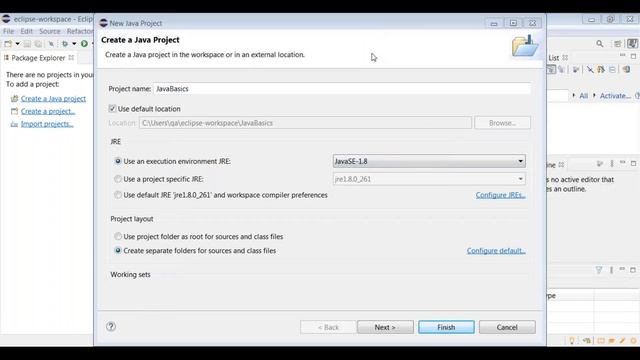
Task: Switch to the Package Explorer tab
Action: pyautogui.click(x=38, y=58)
